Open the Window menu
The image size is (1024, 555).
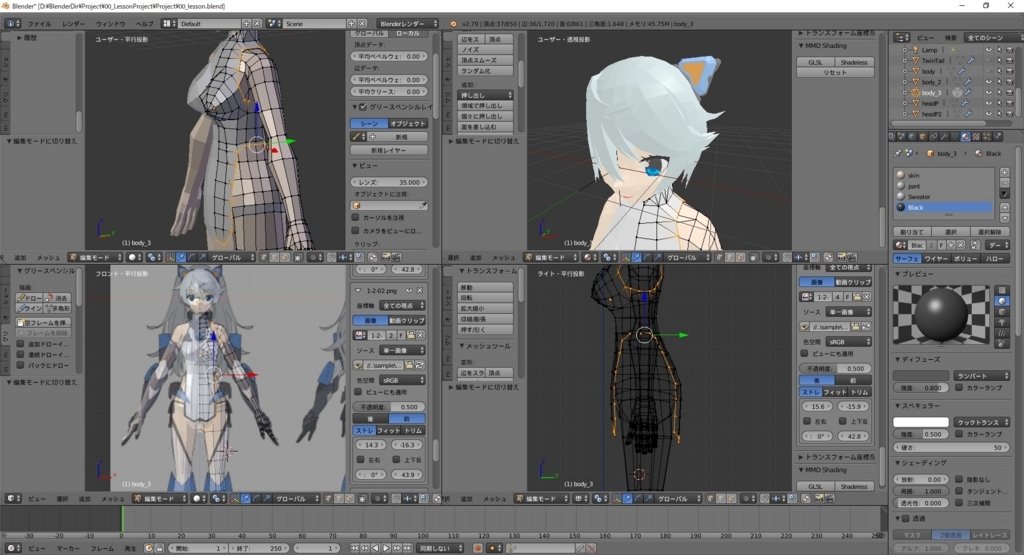(x=110, y=24)
